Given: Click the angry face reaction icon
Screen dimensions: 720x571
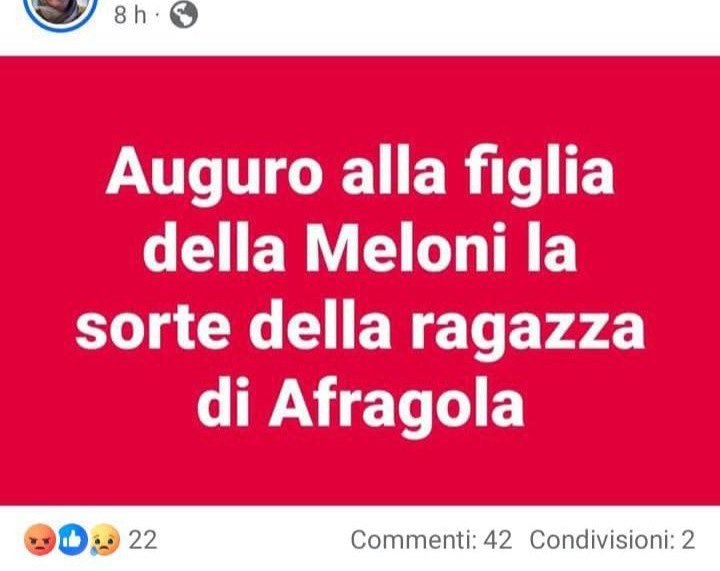Looking at the screenshot, I should coord(40,540).
